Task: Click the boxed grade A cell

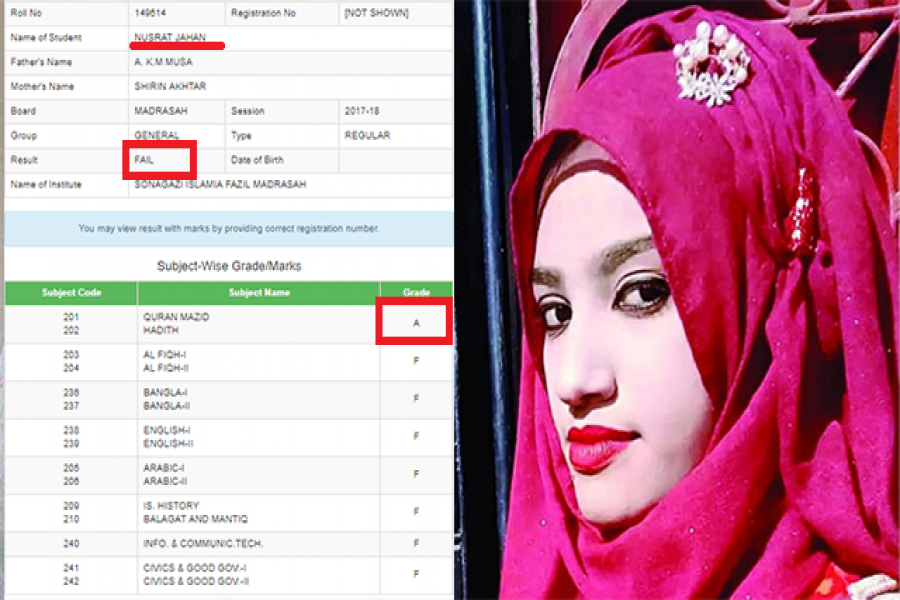Action: coord(417,323)
